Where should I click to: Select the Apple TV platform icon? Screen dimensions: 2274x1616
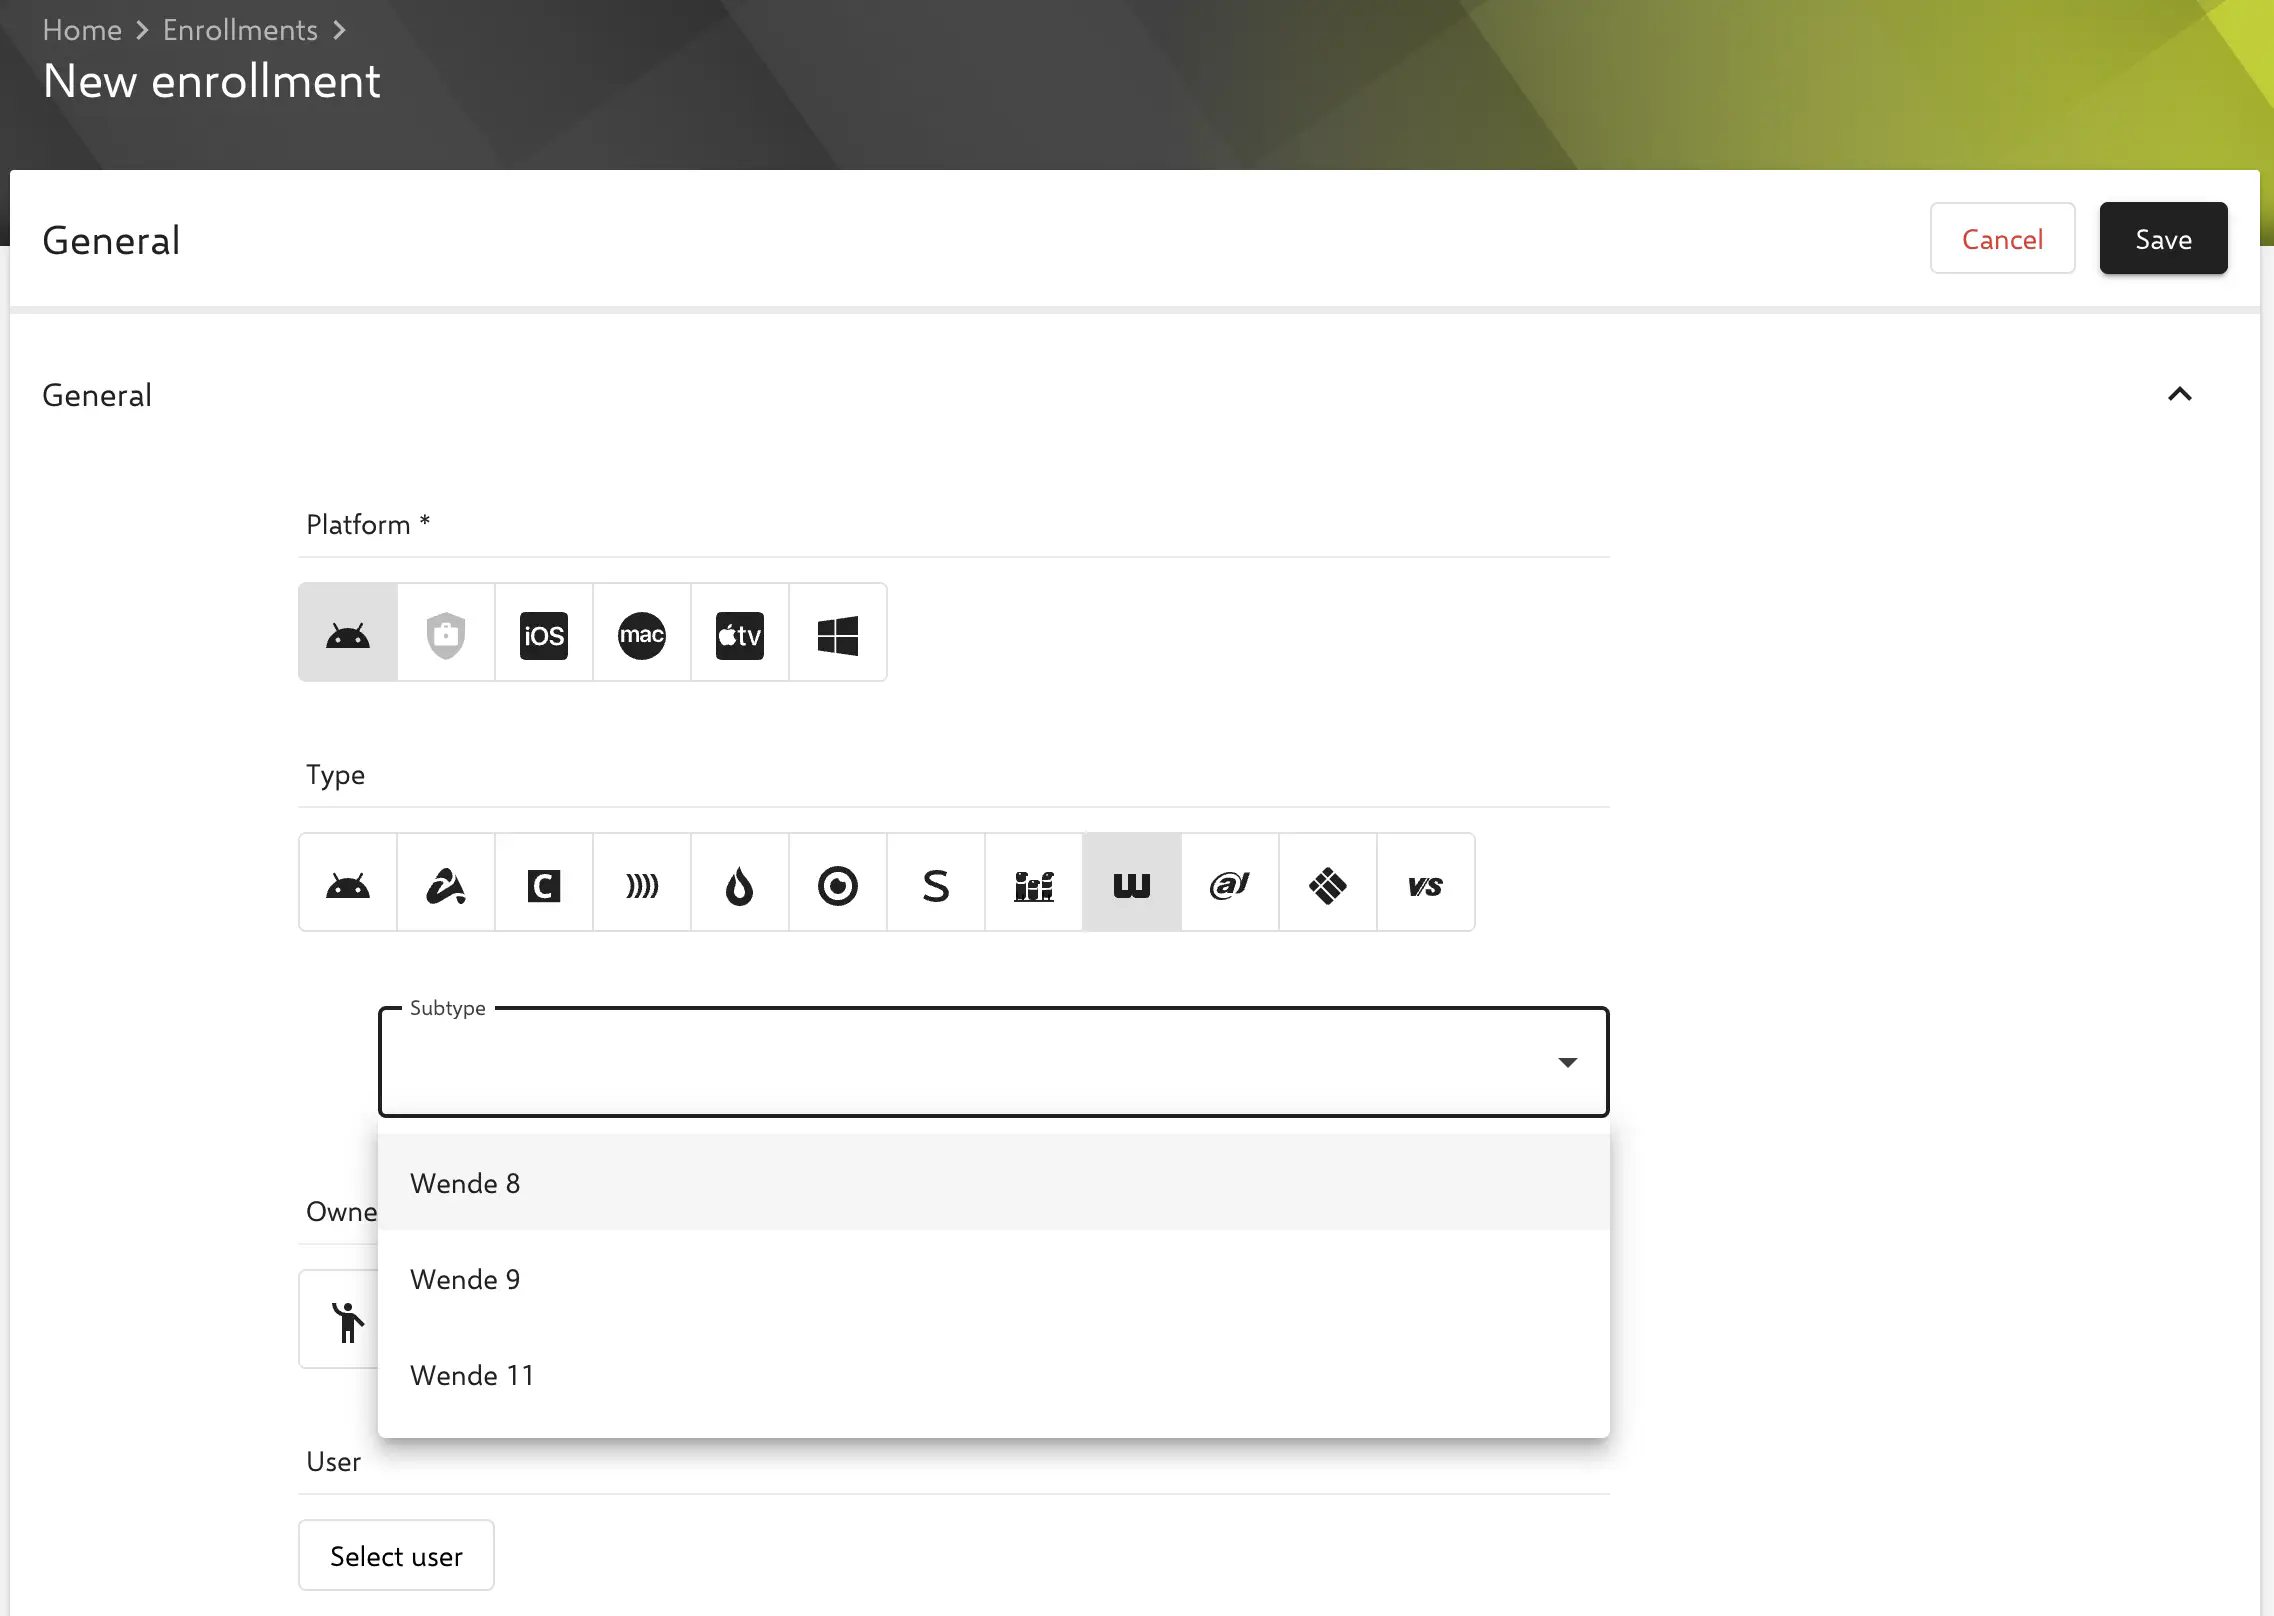(x=740, y=634)
